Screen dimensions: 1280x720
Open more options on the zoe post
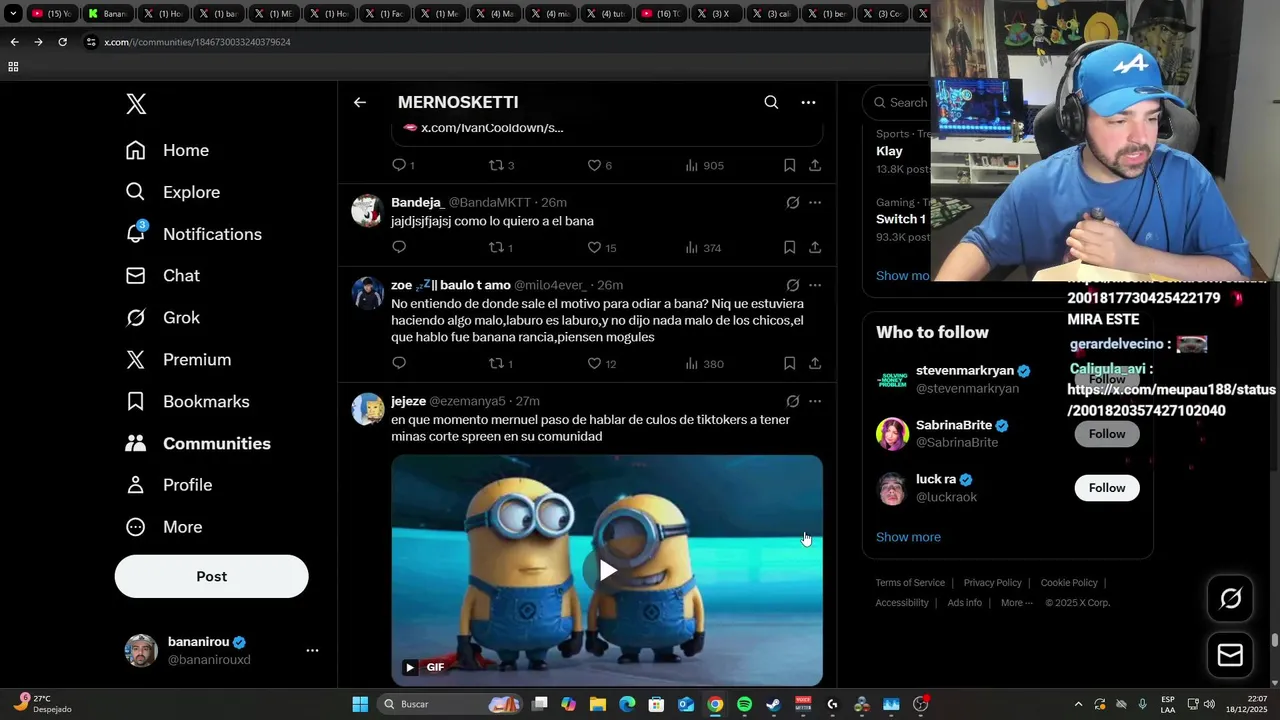click(x=815, y=285)
